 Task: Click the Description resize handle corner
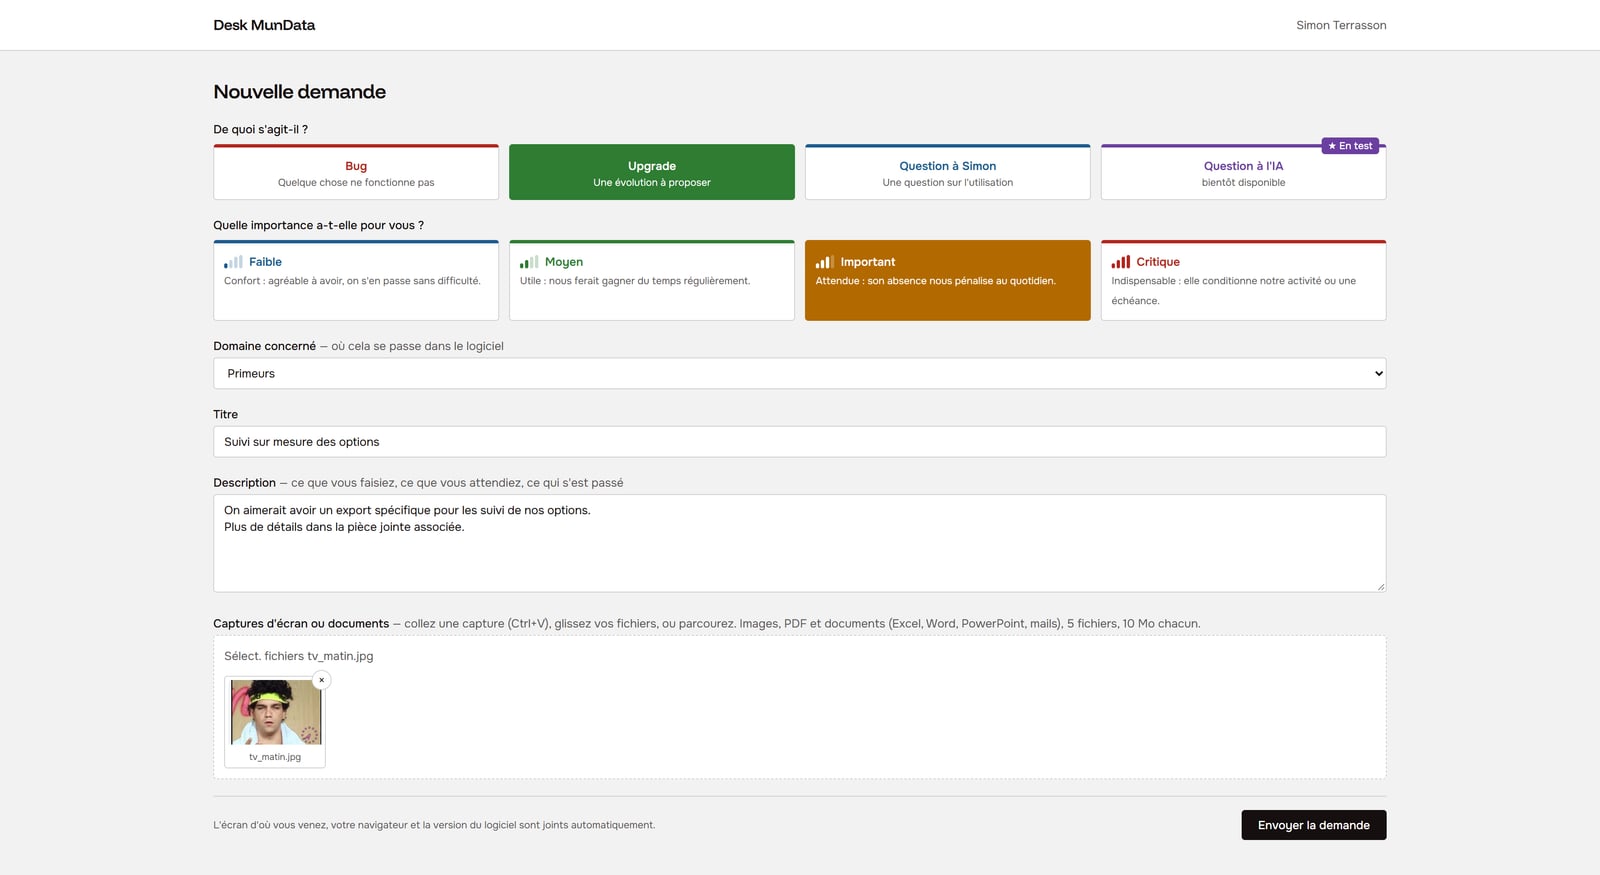coord(1381,587)
